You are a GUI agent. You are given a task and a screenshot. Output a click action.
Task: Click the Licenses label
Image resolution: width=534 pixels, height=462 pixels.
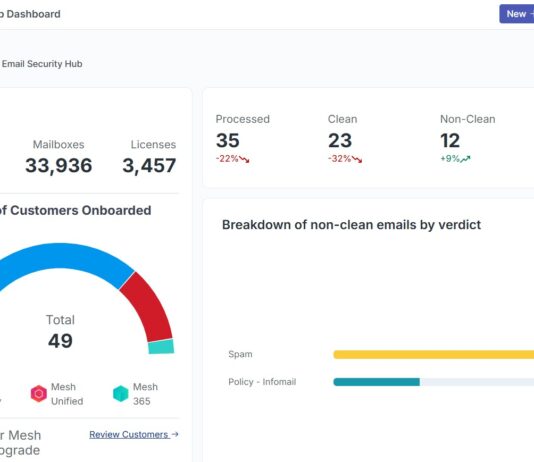pos(153,144)
